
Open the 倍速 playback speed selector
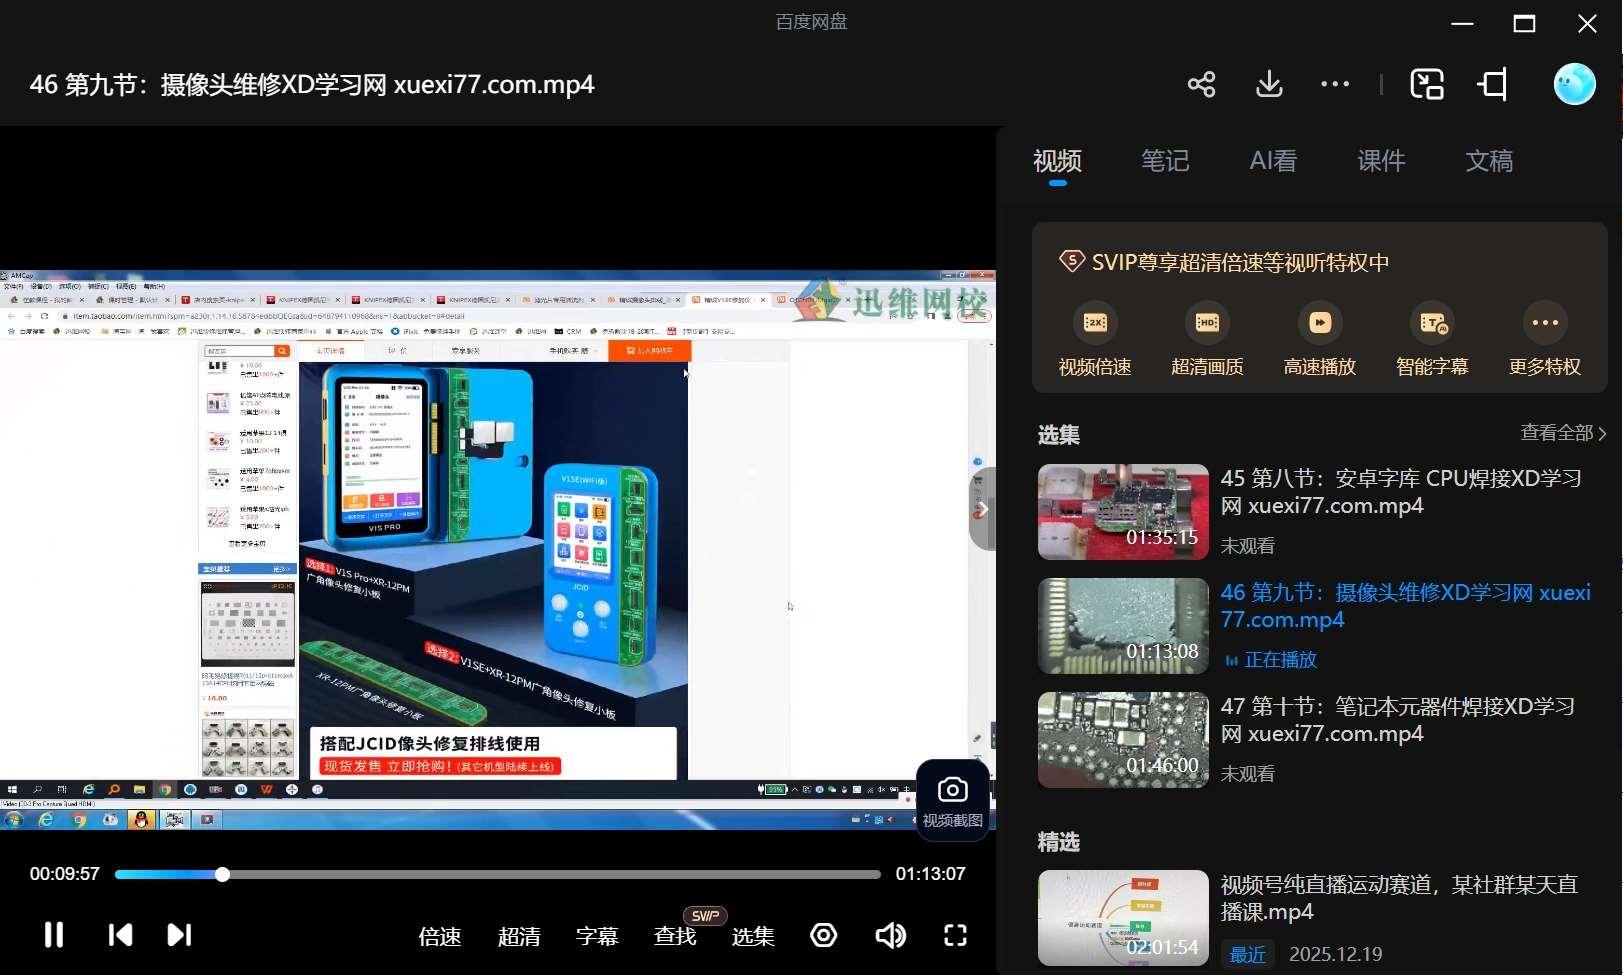[439, 936]
